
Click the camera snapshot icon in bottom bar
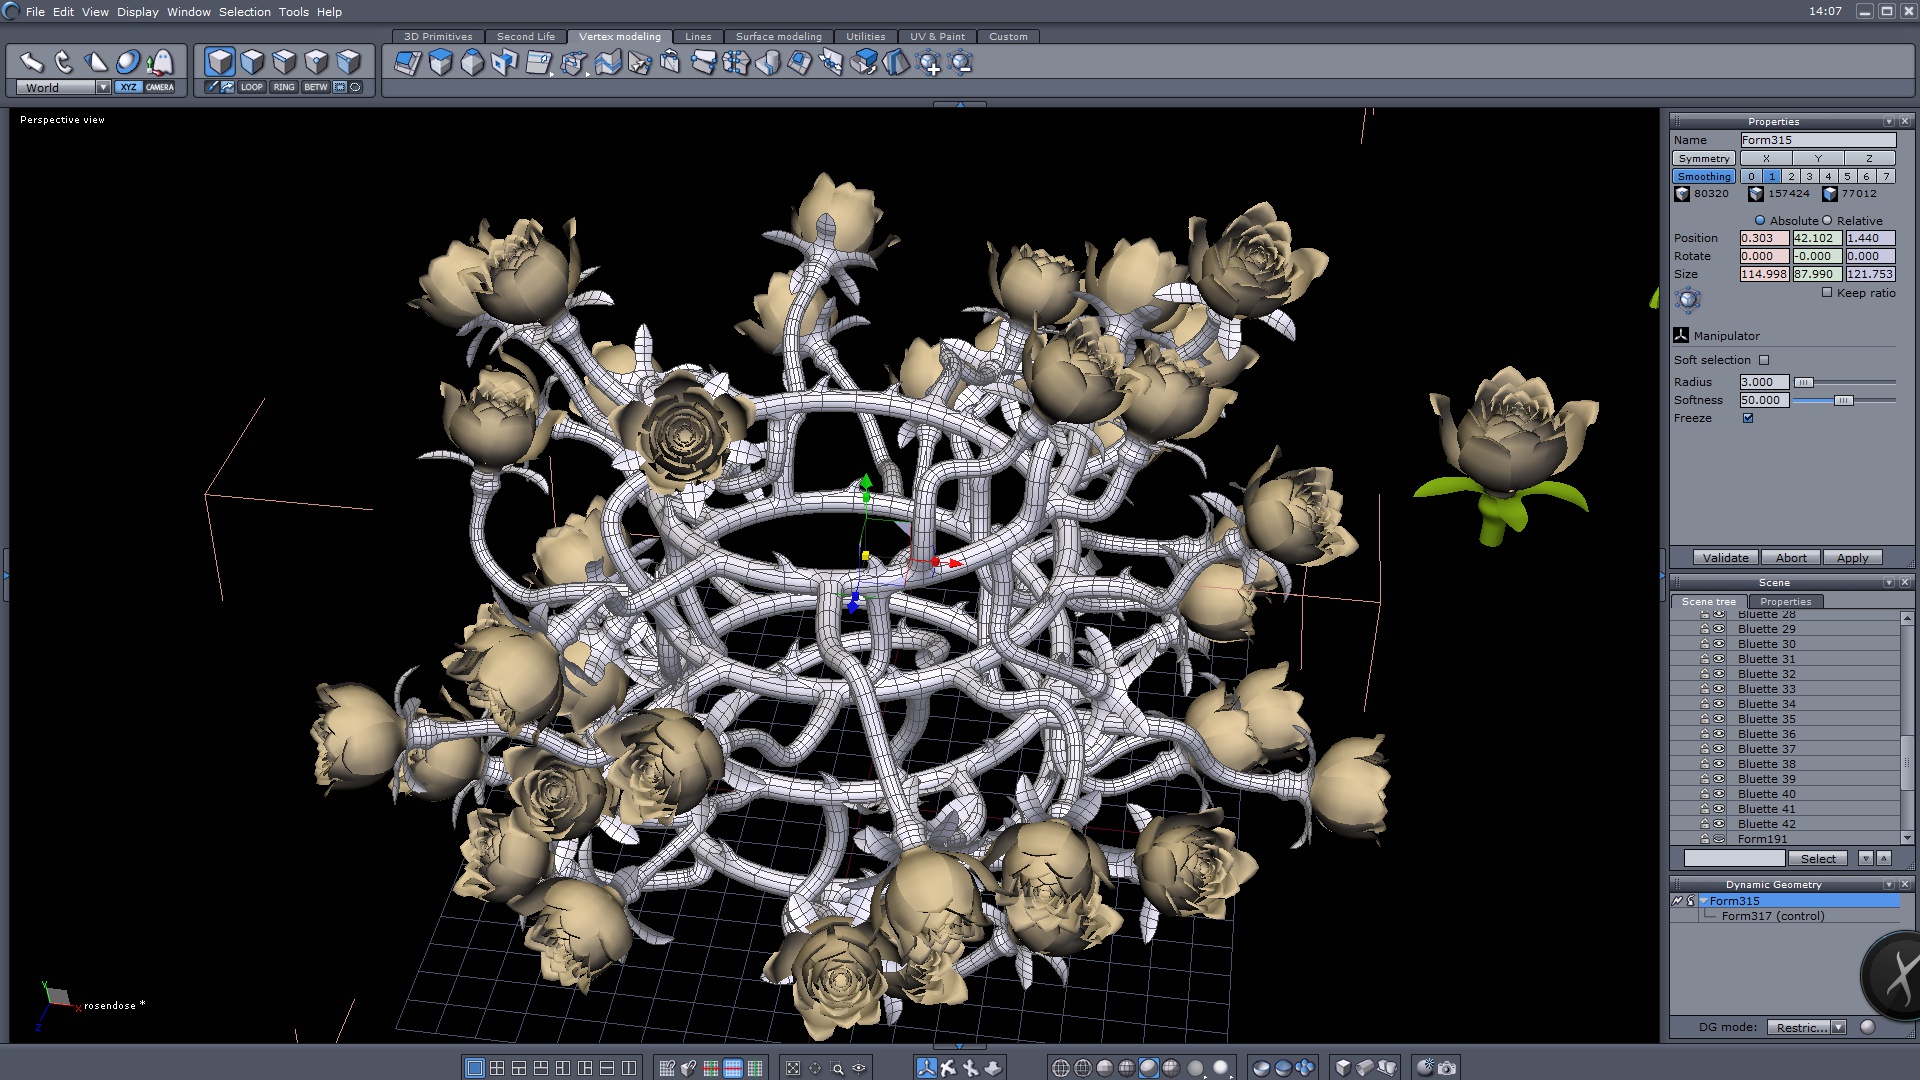pos(1447,1068)
